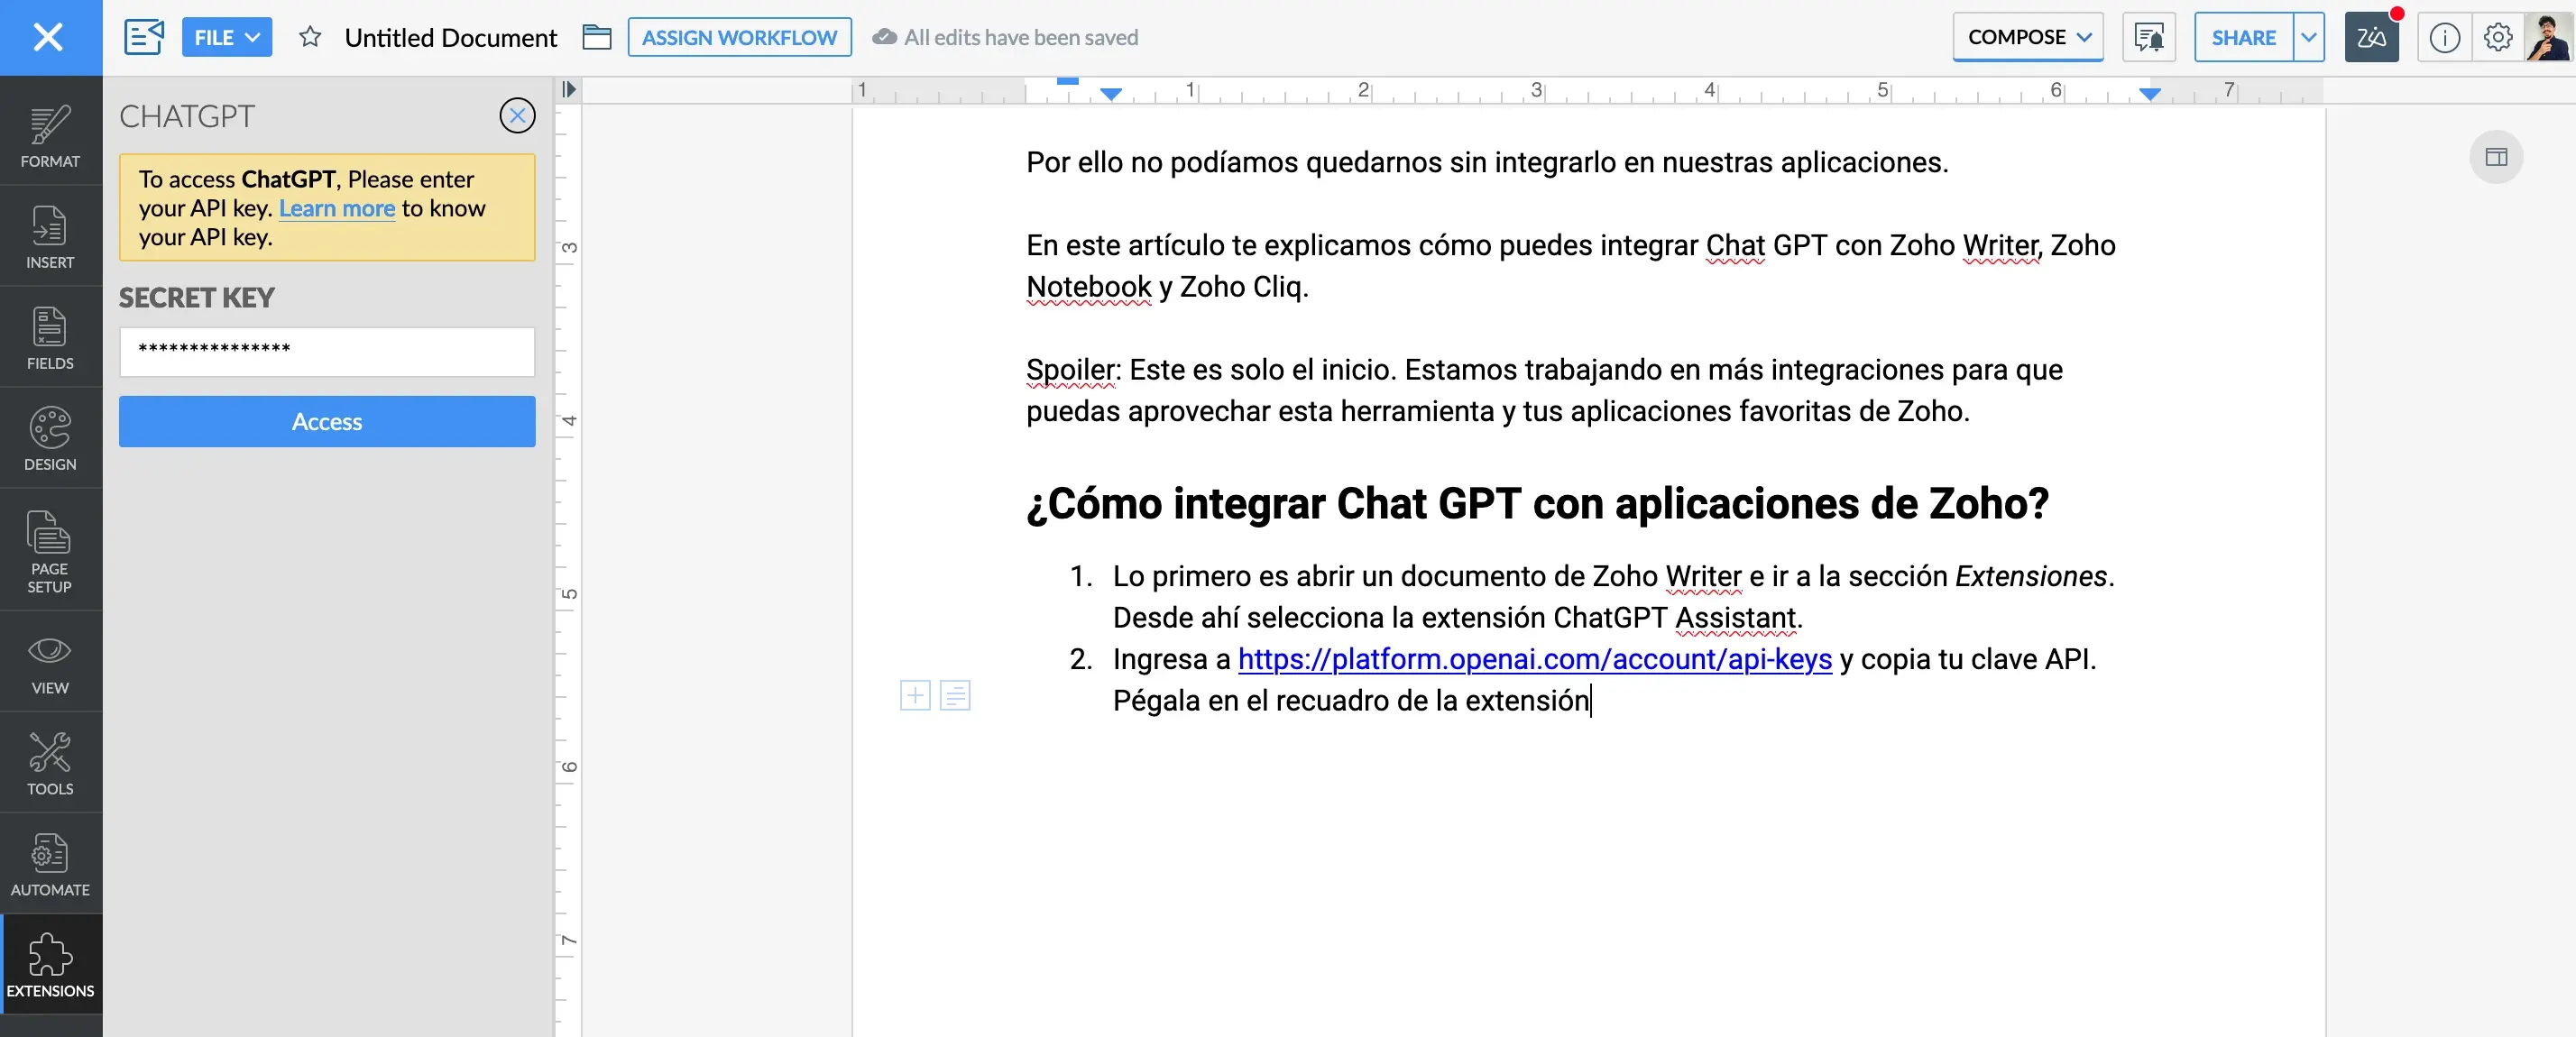The width and height of the screenshot is (2576, 1037).
Task: Expand the FILE menu dropdown
Action: [225, 36]
